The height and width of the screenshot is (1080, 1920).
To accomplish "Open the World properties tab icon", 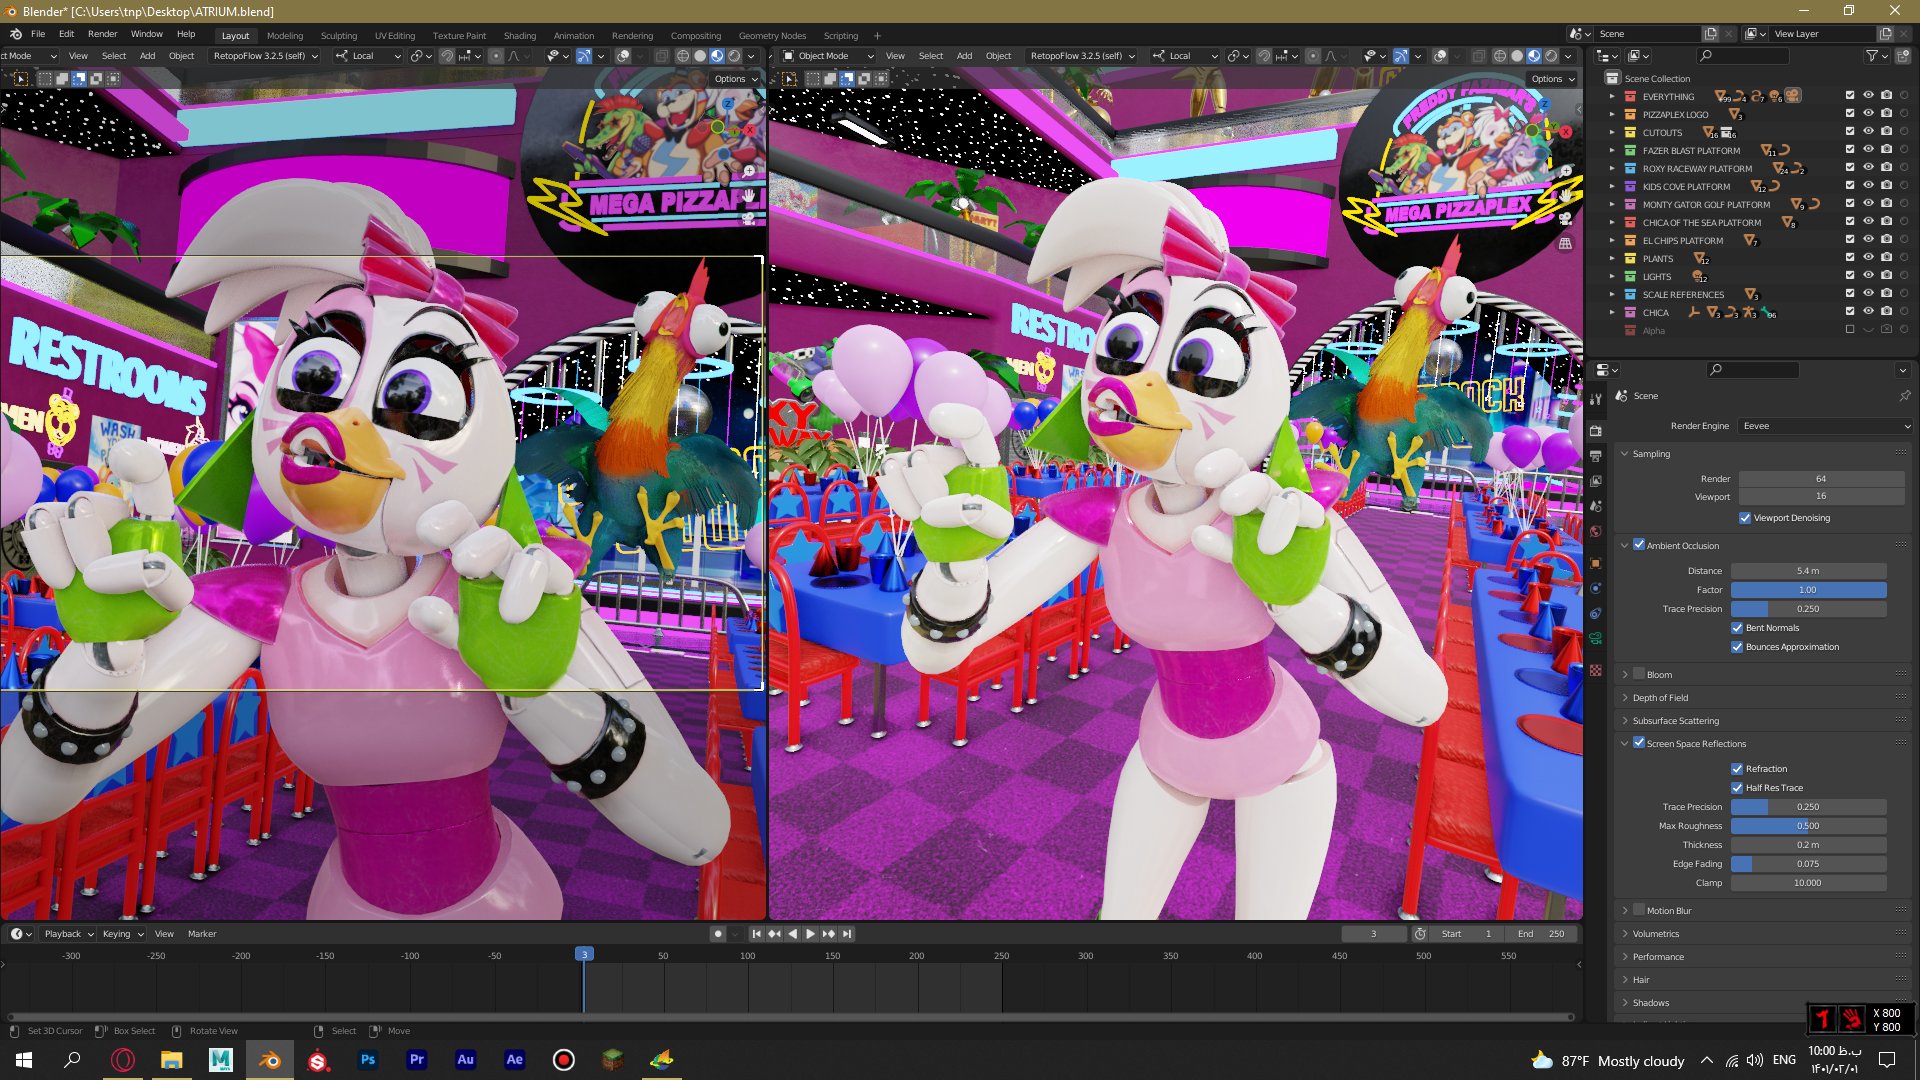I will pos(1596,532).
